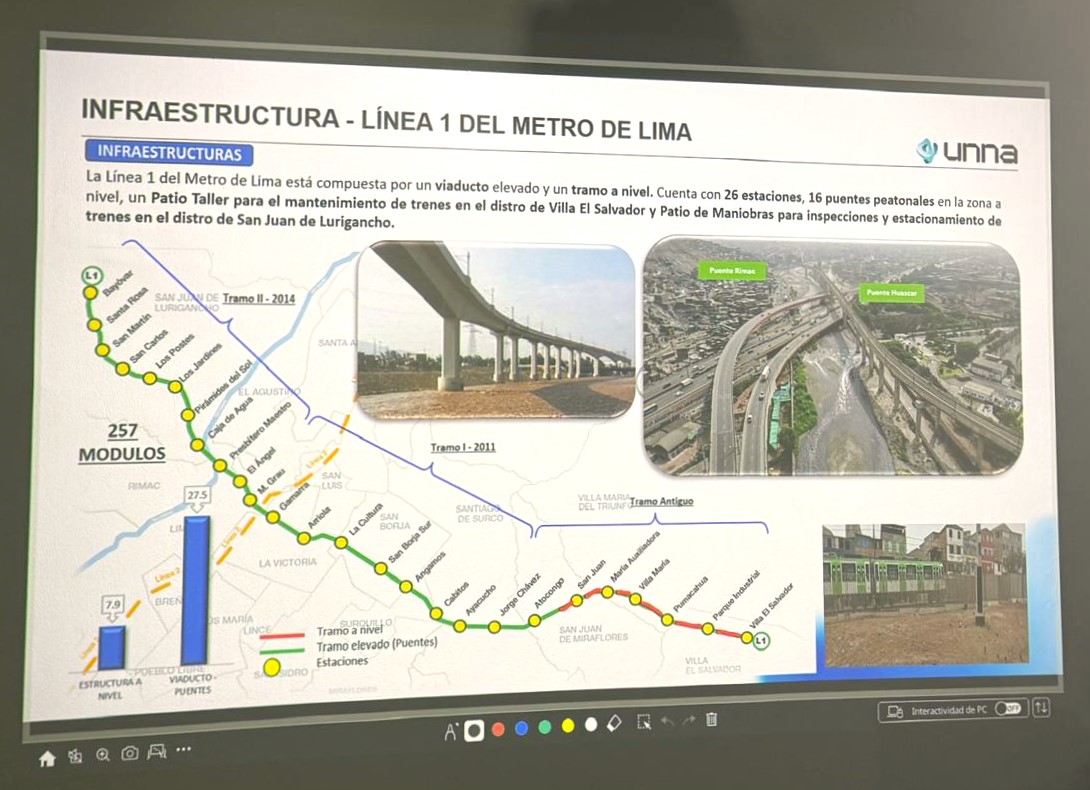Select the eraser tool
Screen dimensions: 1090x790
tap(615, 722)
